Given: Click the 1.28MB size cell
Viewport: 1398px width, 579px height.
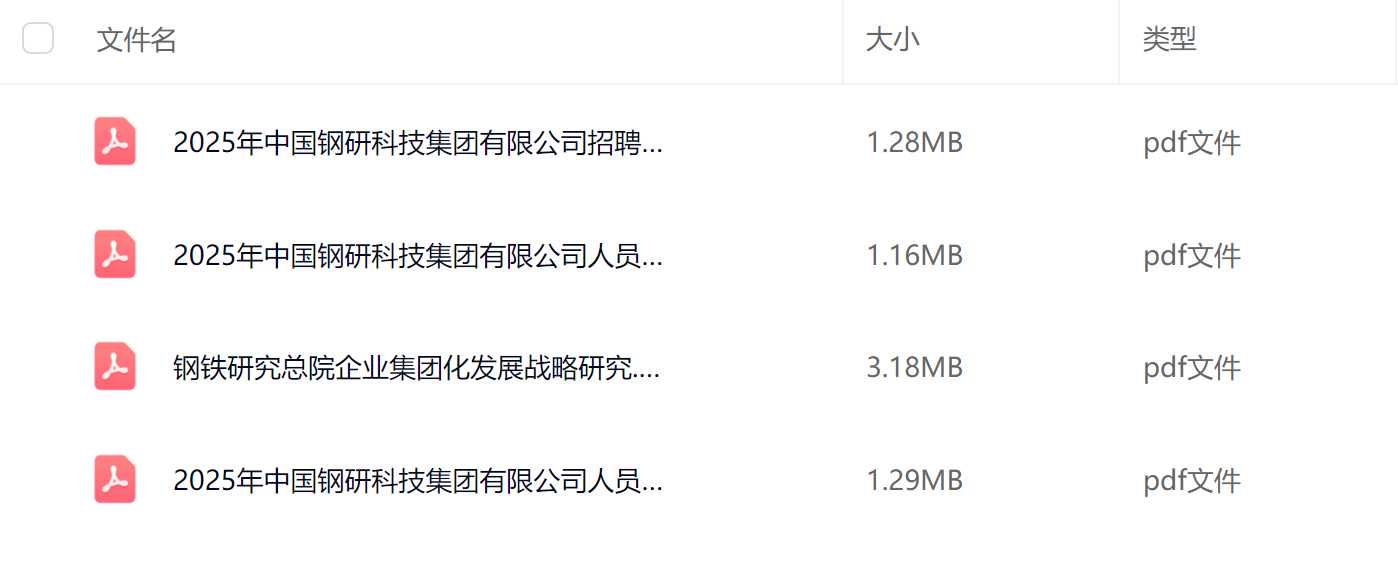Looking at the screenshot, I should [914, 143].
